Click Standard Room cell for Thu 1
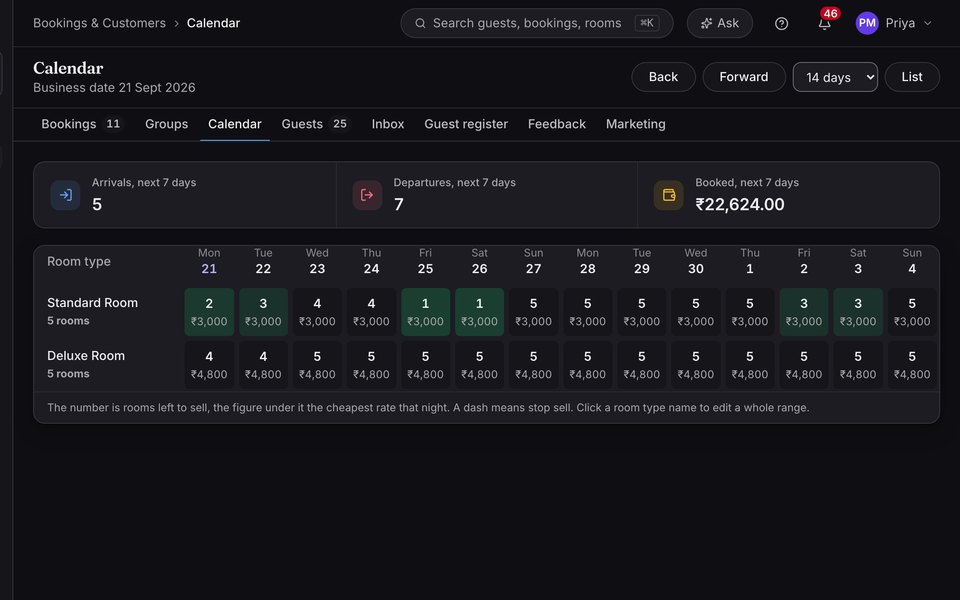Image resolution: width=960 pixels, height=600 pixels. 750,312
